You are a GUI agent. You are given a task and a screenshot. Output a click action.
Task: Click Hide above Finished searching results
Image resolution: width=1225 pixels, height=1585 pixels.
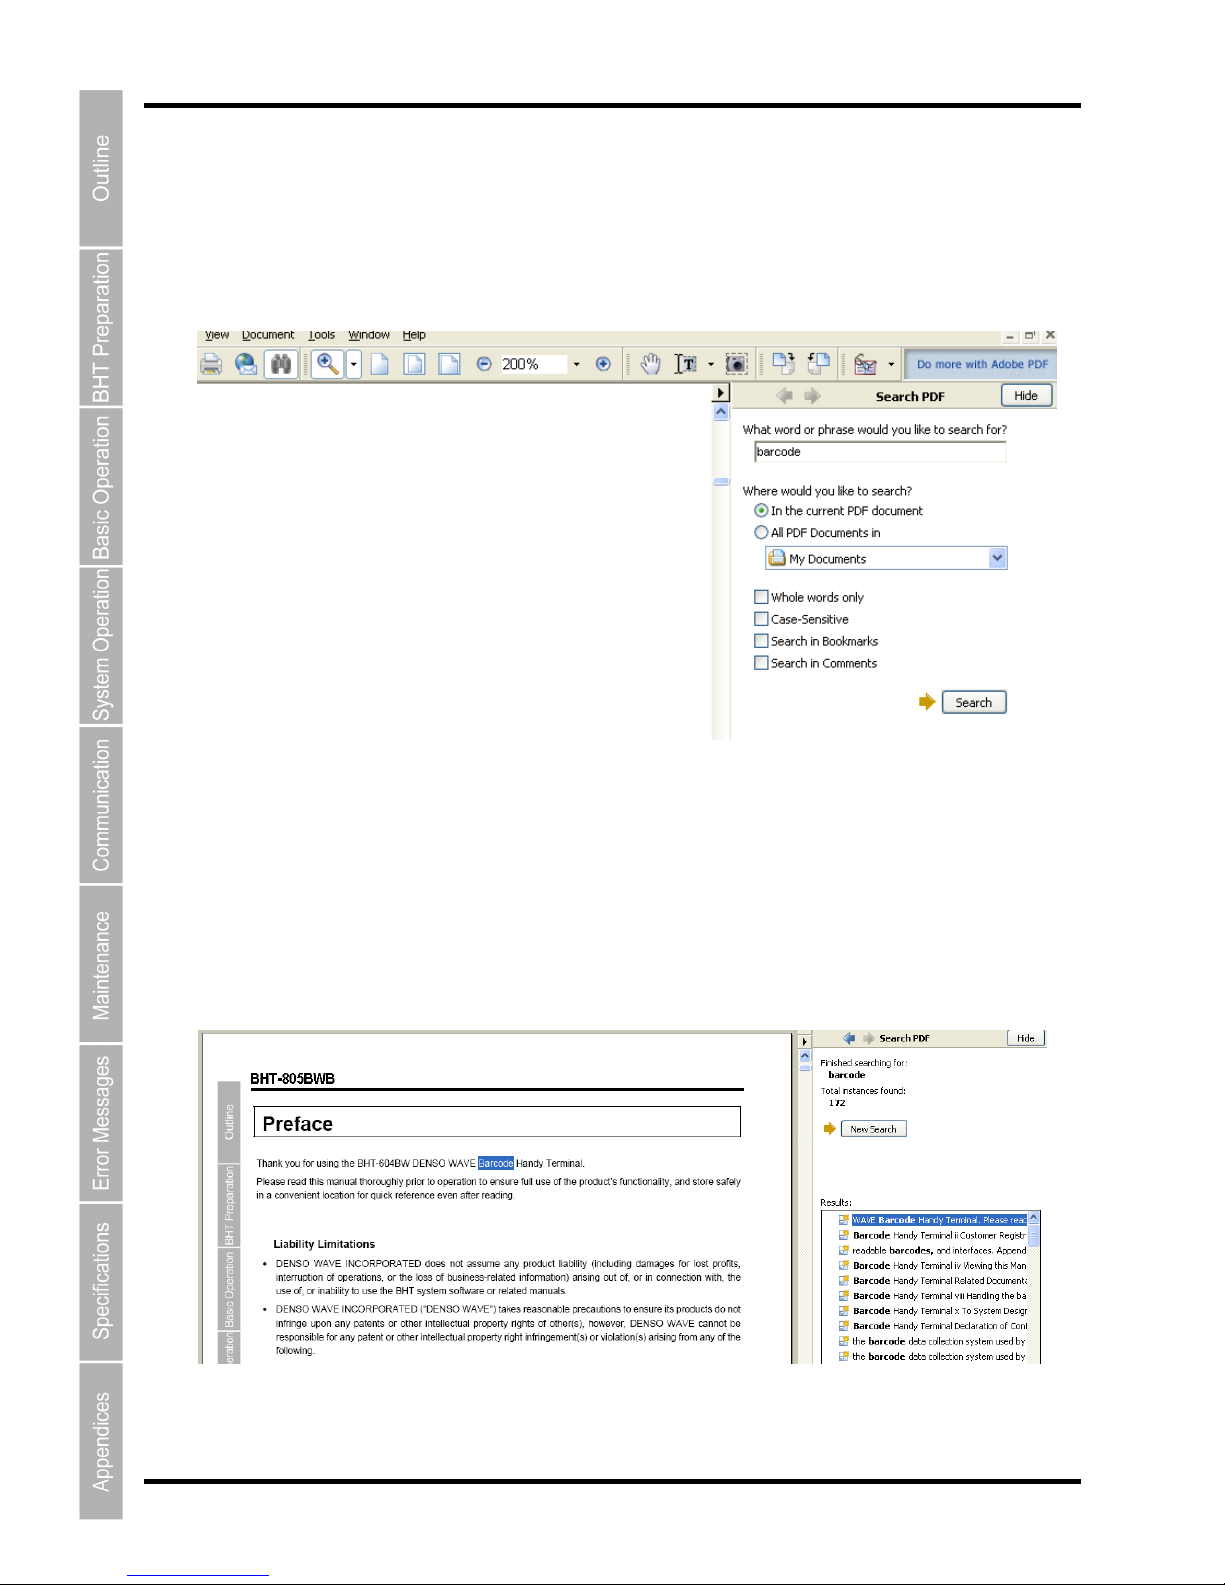pos(1026,1038)
